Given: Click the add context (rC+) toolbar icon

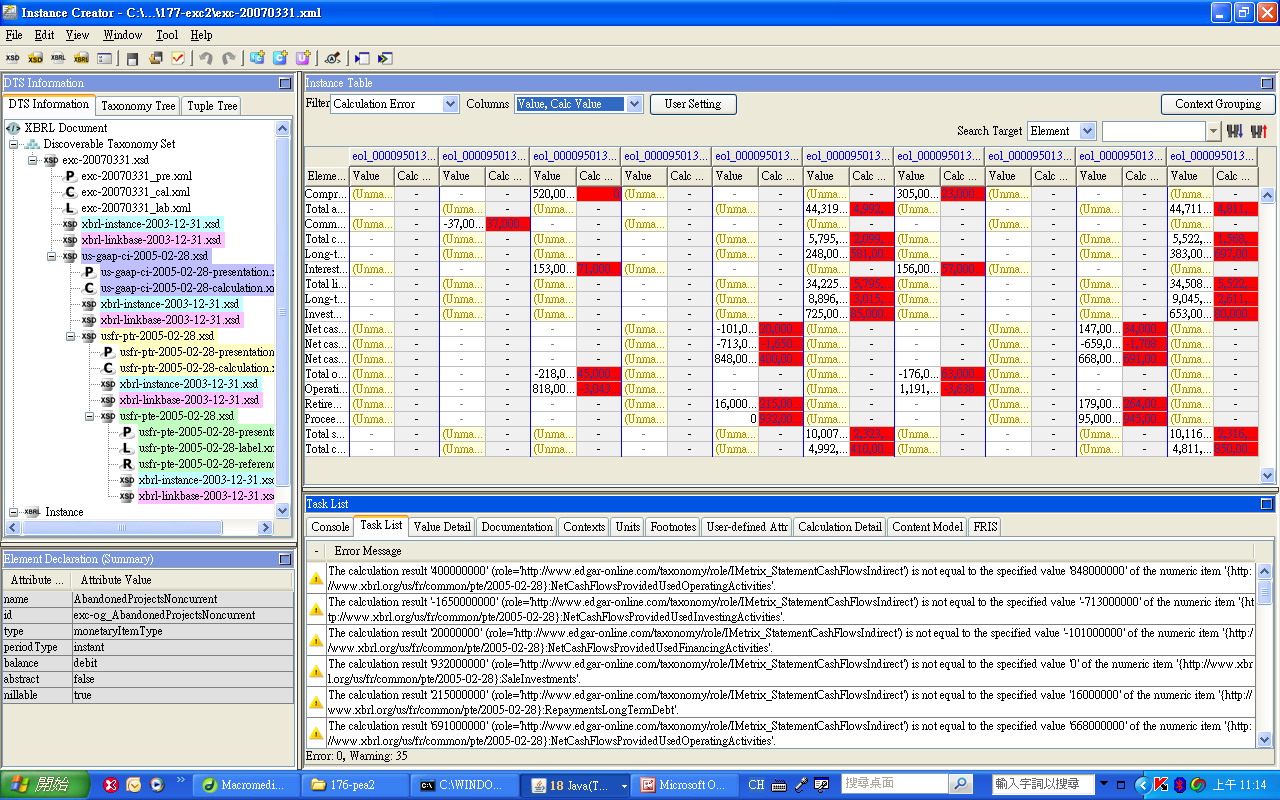Looking at the screenshot, I should [257, 59].
